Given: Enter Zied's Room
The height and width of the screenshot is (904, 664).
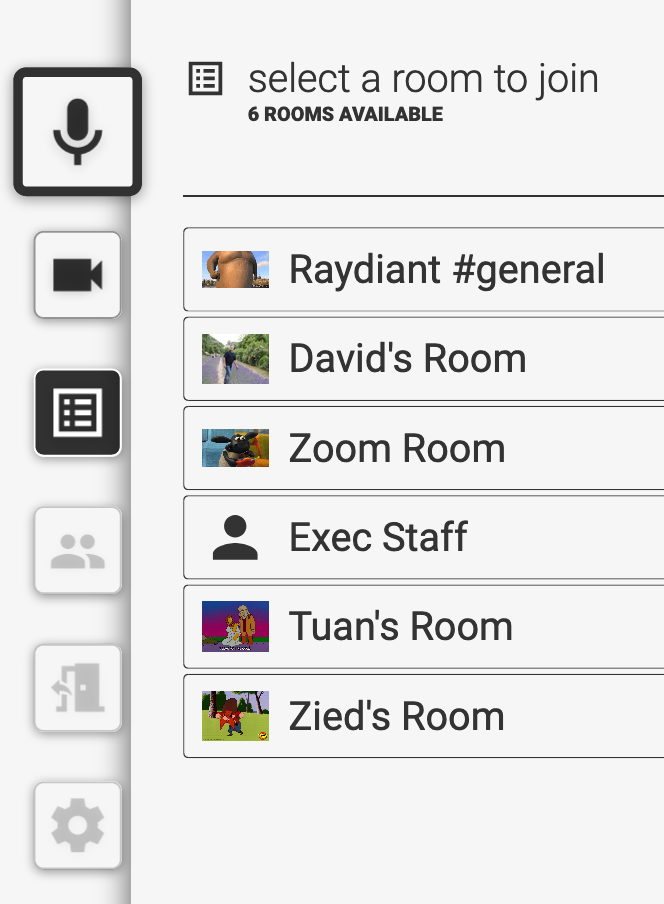Looking at the screenshot, I should click(420, 715).
